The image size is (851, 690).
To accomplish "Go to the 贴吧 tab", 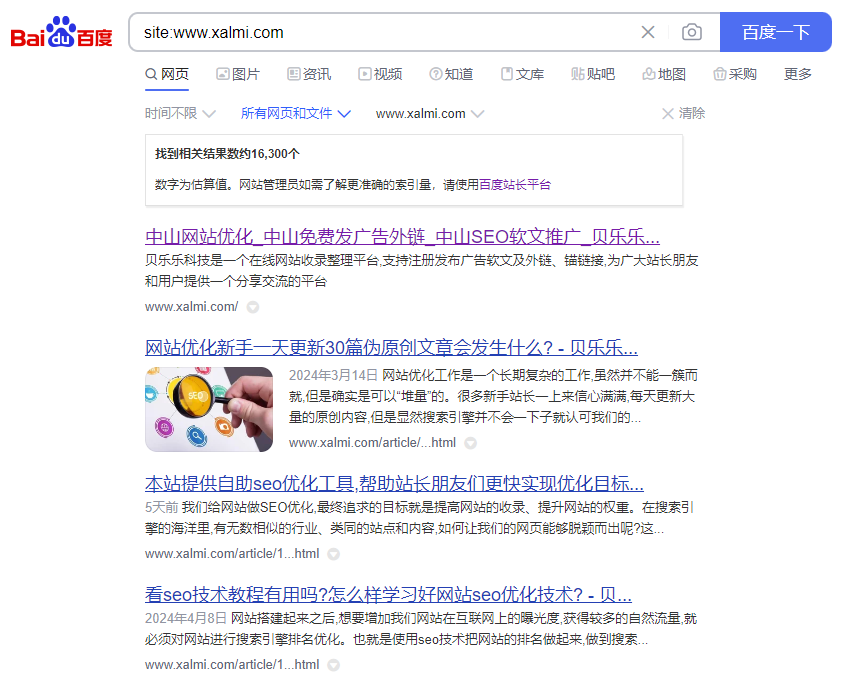I will pos(593,74).
